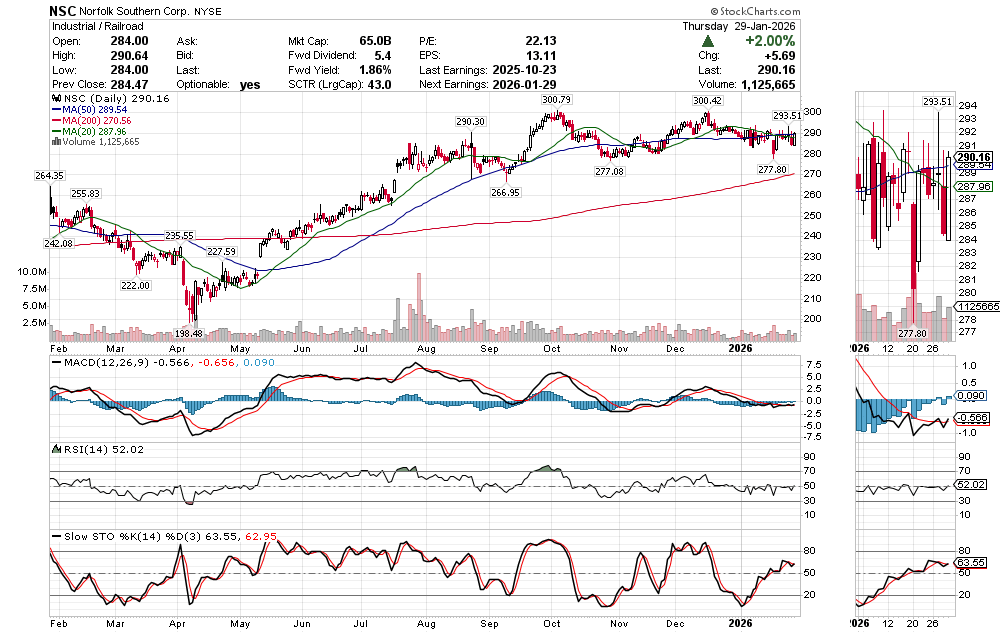Click the NSC ticker symbol title
The width and height of the screenshot is (1000, 633).
66,10
